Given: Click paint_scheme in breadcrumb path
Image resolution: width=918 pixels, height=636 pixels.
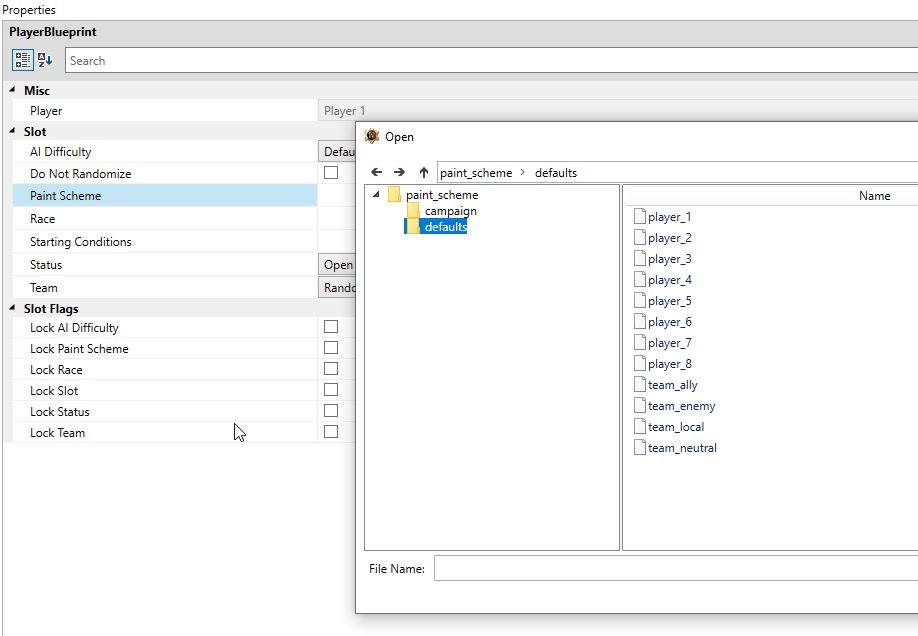Looking at the screenshot, I should (476, 173).
